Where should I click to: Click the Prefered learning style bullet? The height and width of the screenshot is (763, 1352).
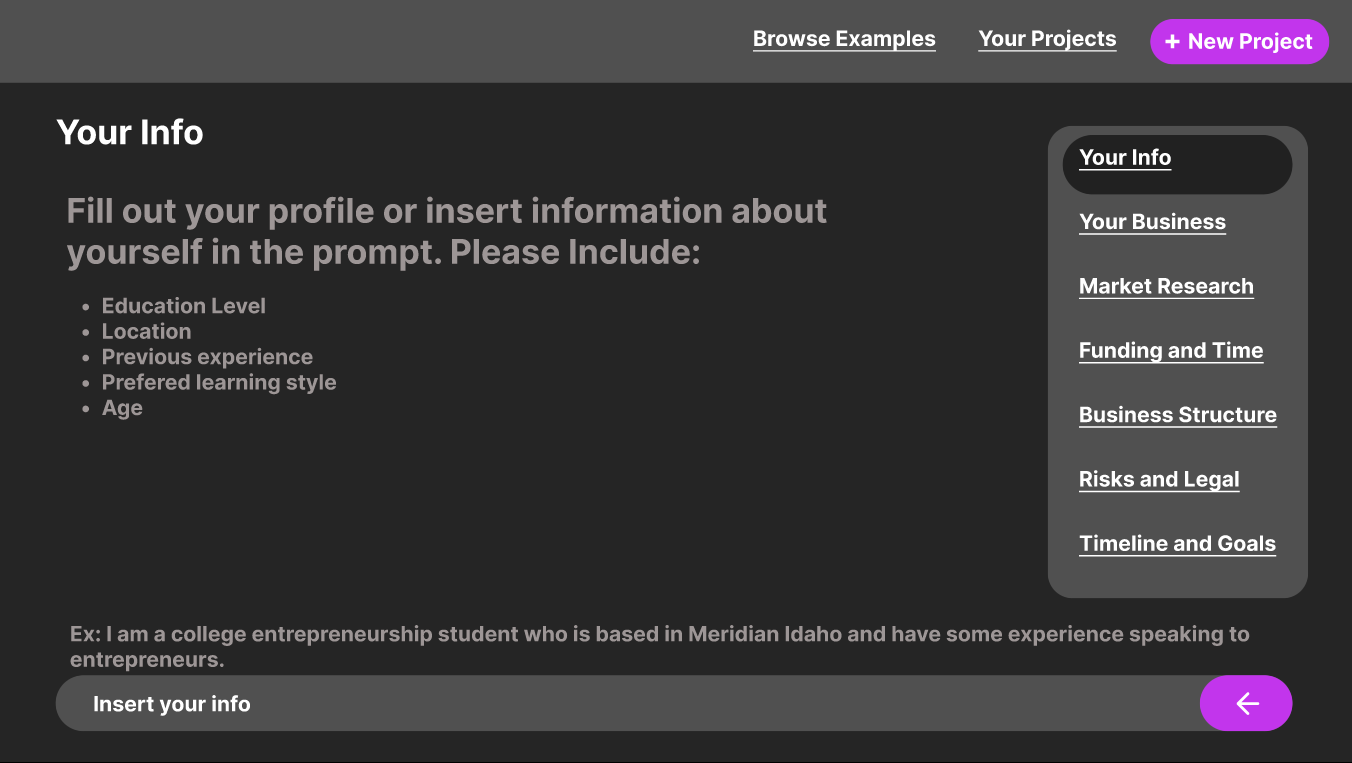point(219,383)
